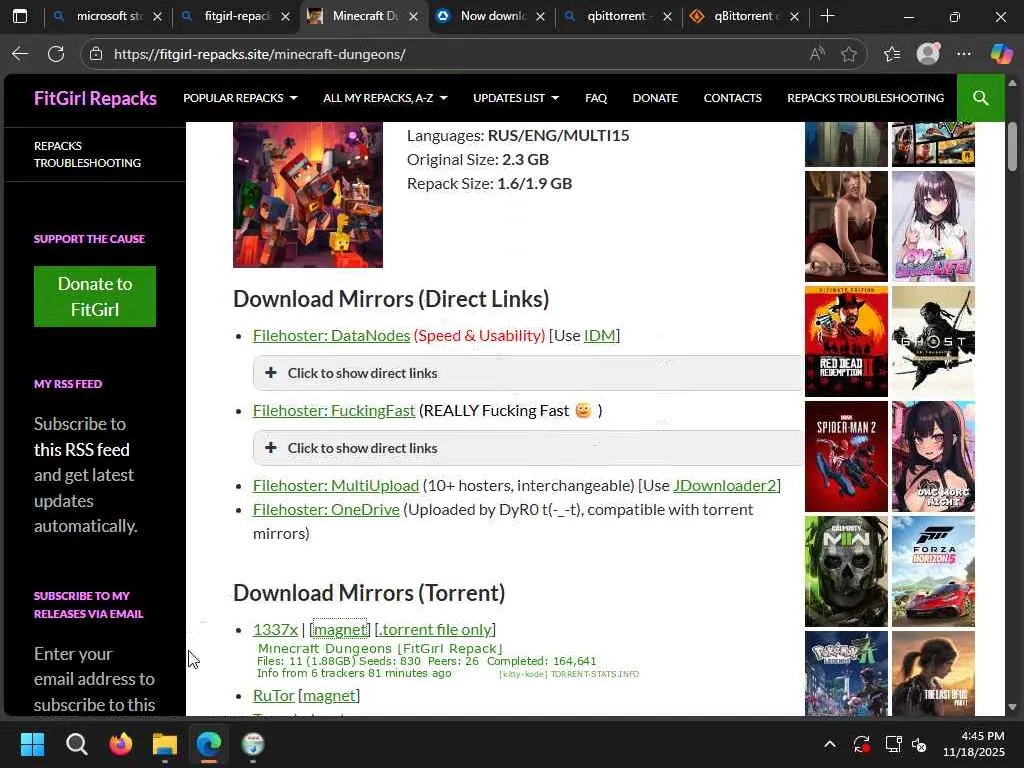Switch to the Now downloading tab
The image size is (1024, 768).
tap(491, 16)
